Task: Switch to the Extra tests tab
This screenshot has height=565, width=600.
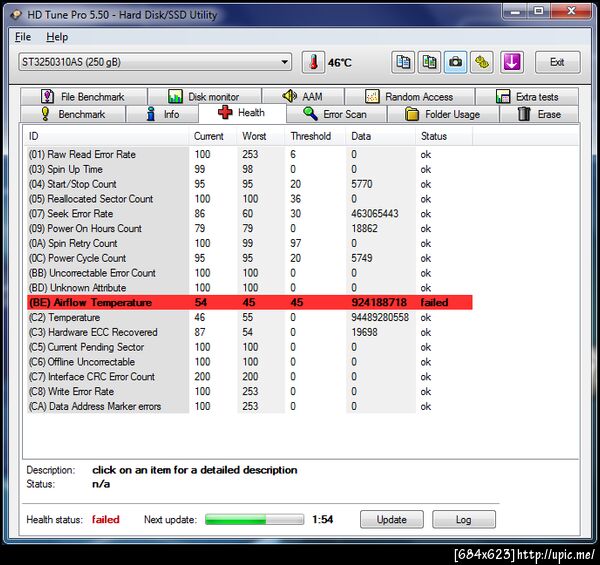Action: 527,96
